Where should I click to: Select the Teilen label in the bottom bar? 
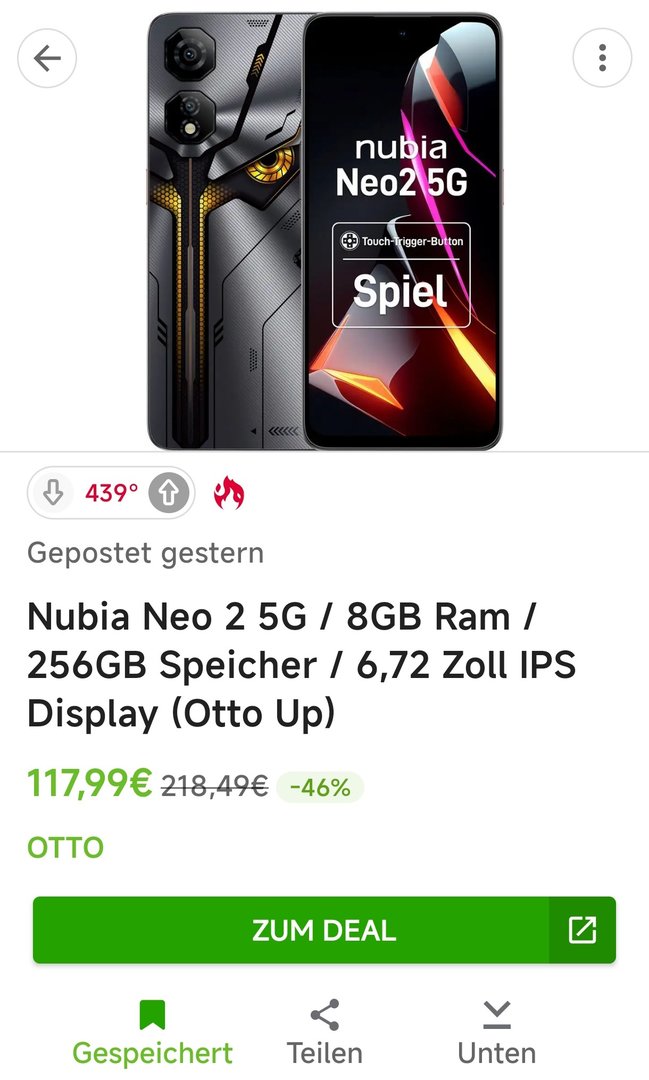324,1053
